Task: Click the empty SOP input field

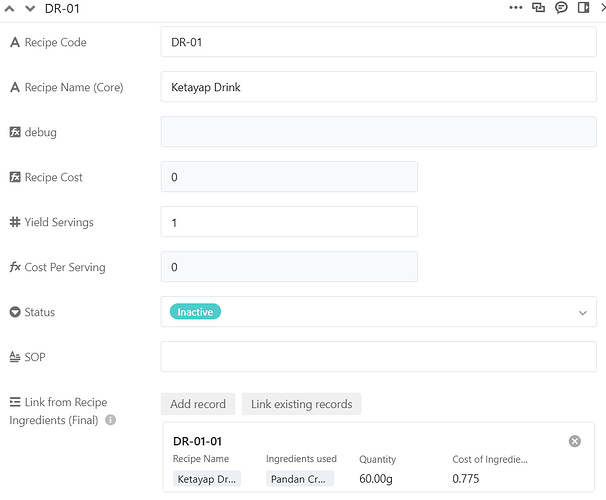Action: point(378,357)
